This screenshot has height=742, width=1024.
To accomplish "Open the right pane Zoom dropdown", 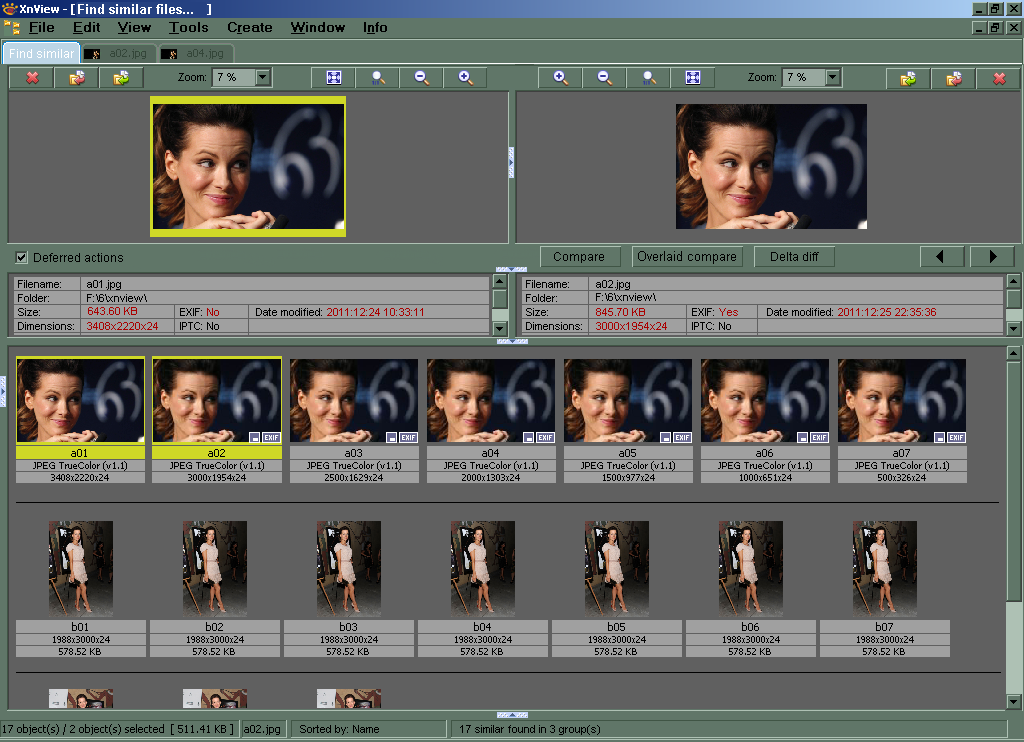I will click(x=832, y=78).
